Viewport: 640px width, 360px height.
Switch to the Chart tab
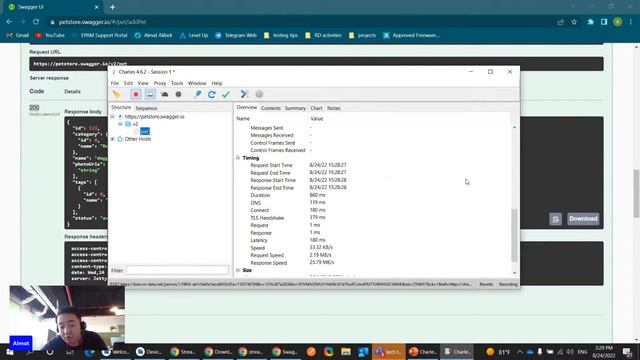[316, 108]
